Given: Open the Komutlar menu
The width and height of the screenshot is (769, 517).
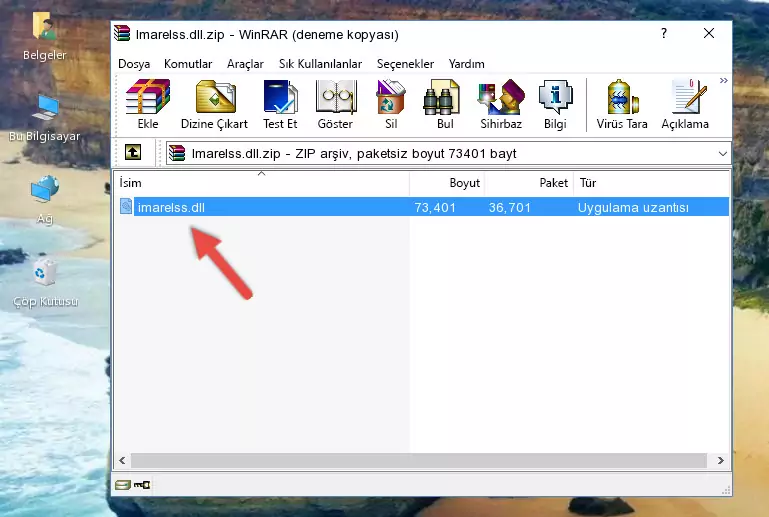Looking at the screenshot, I should (x=188, y=64).
